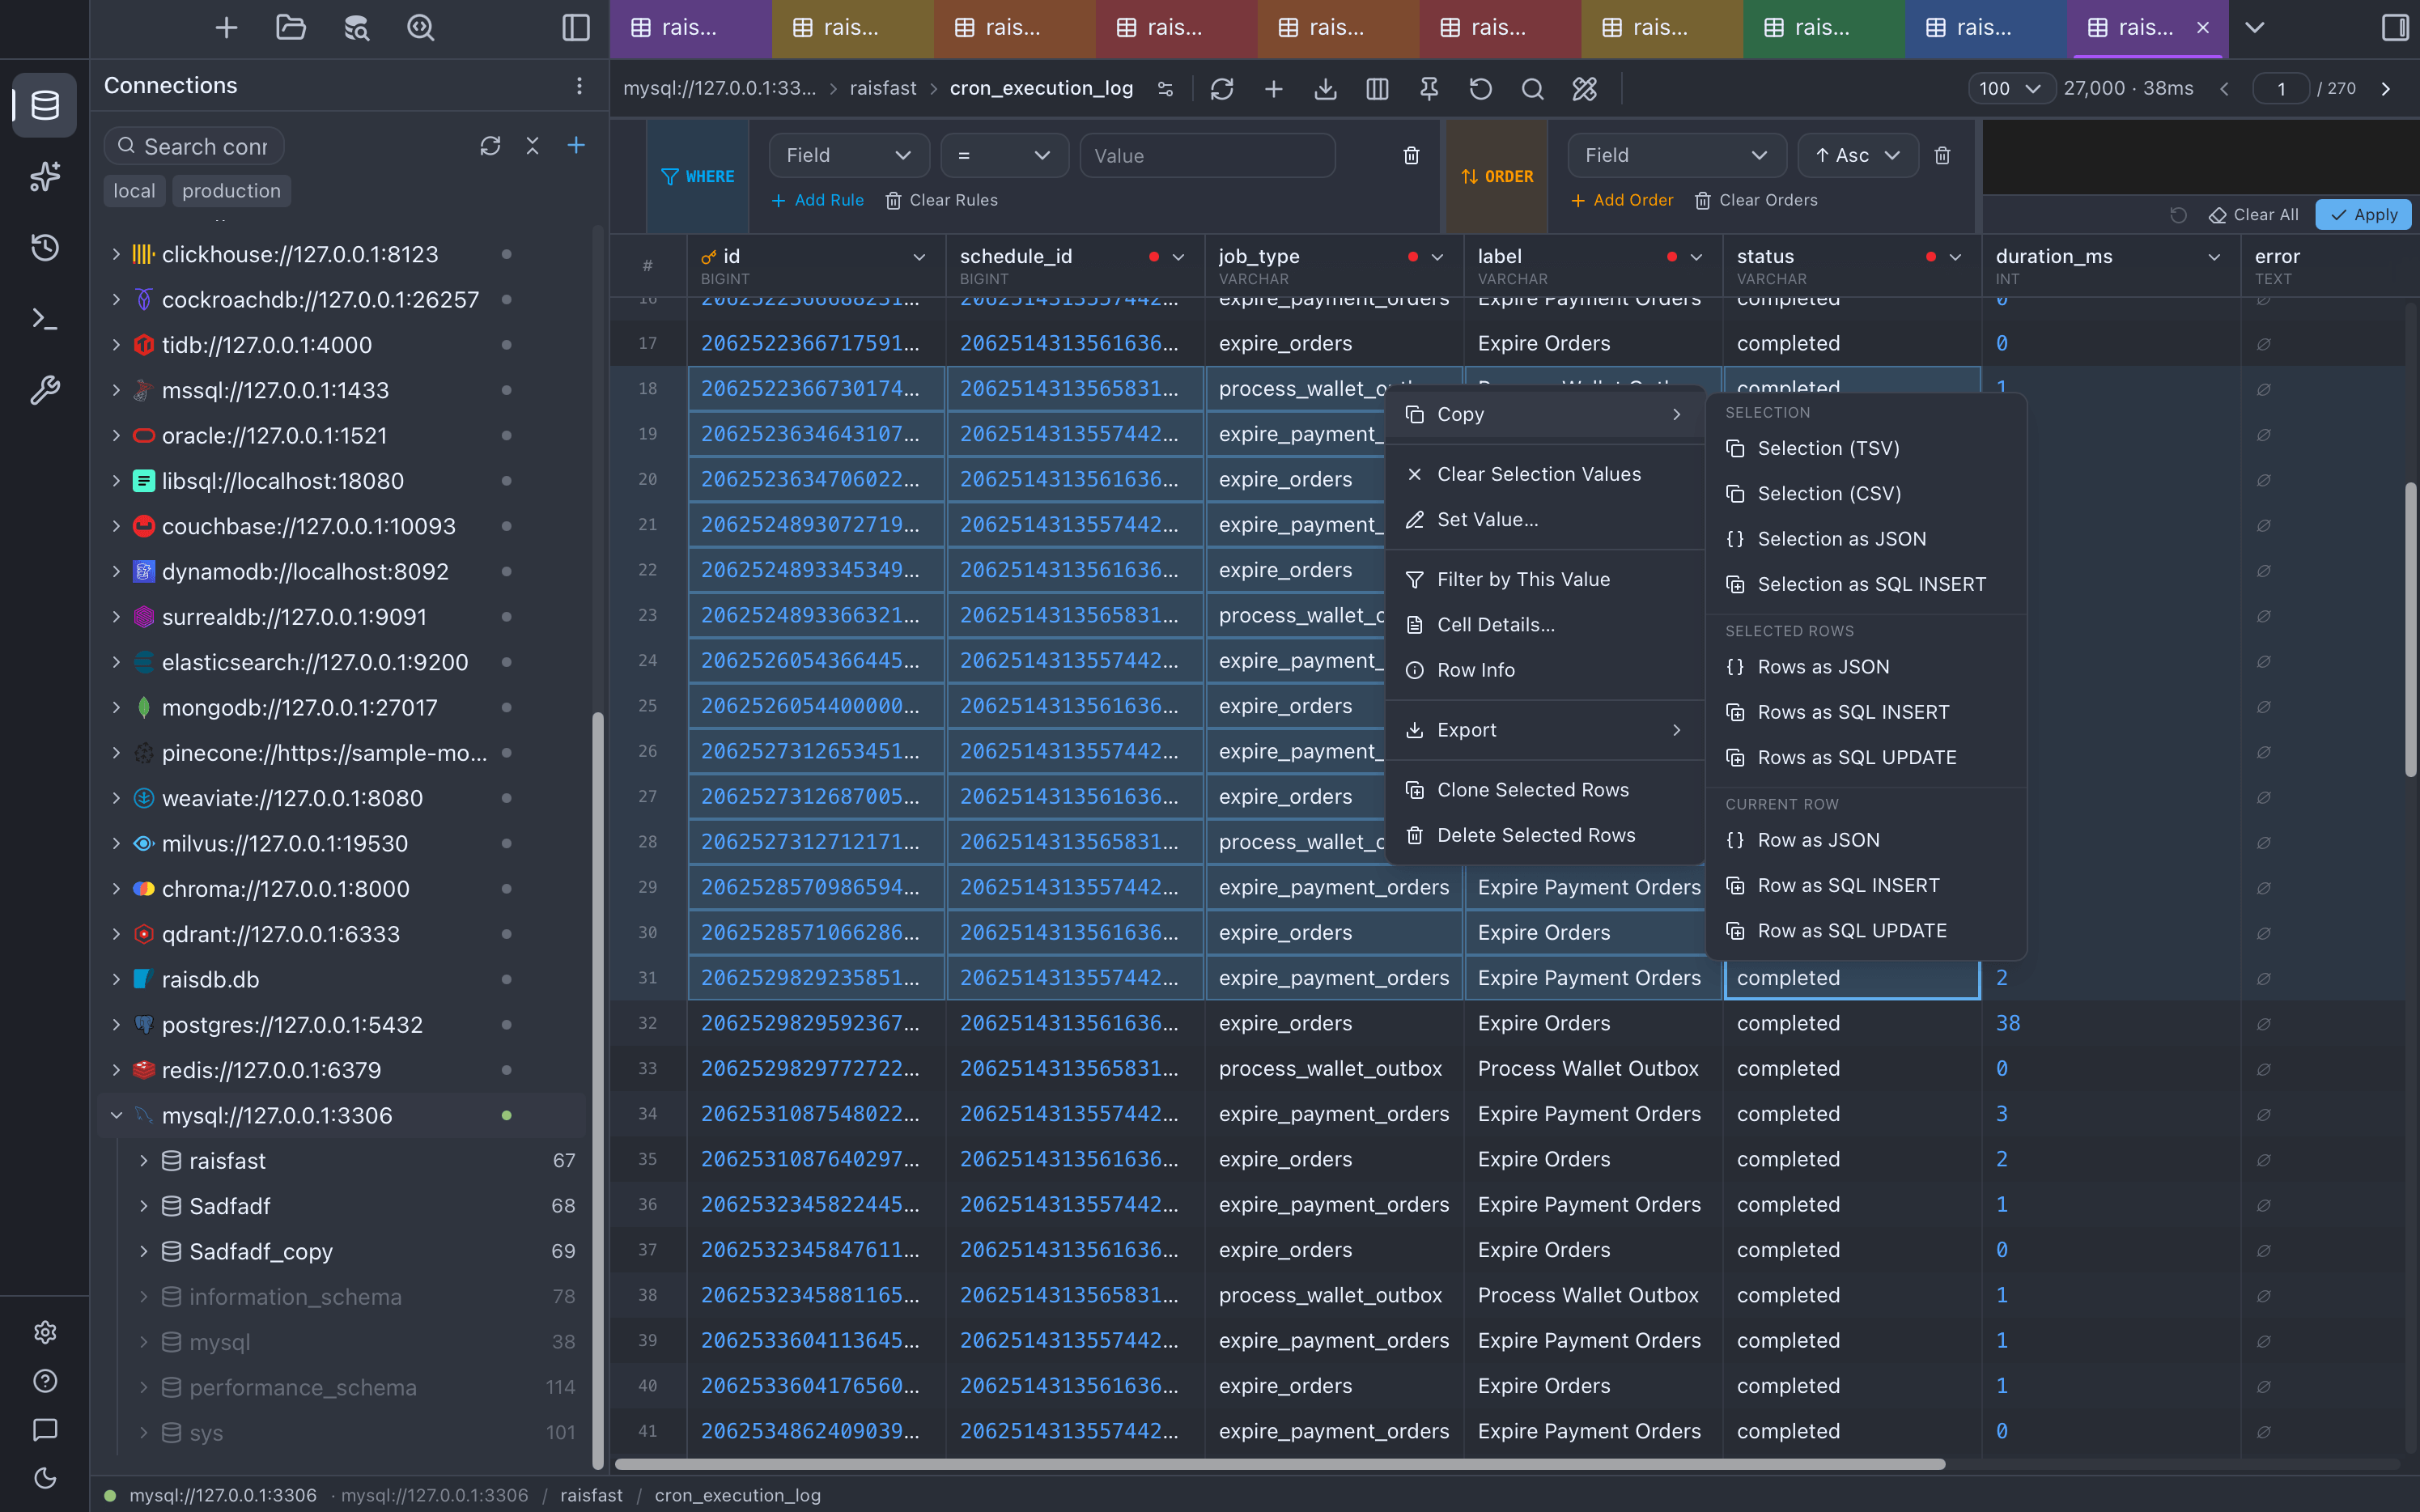This screenshot has height=1512, width=2420.
Task: Toggle the production tag filter
Action: 231,191
